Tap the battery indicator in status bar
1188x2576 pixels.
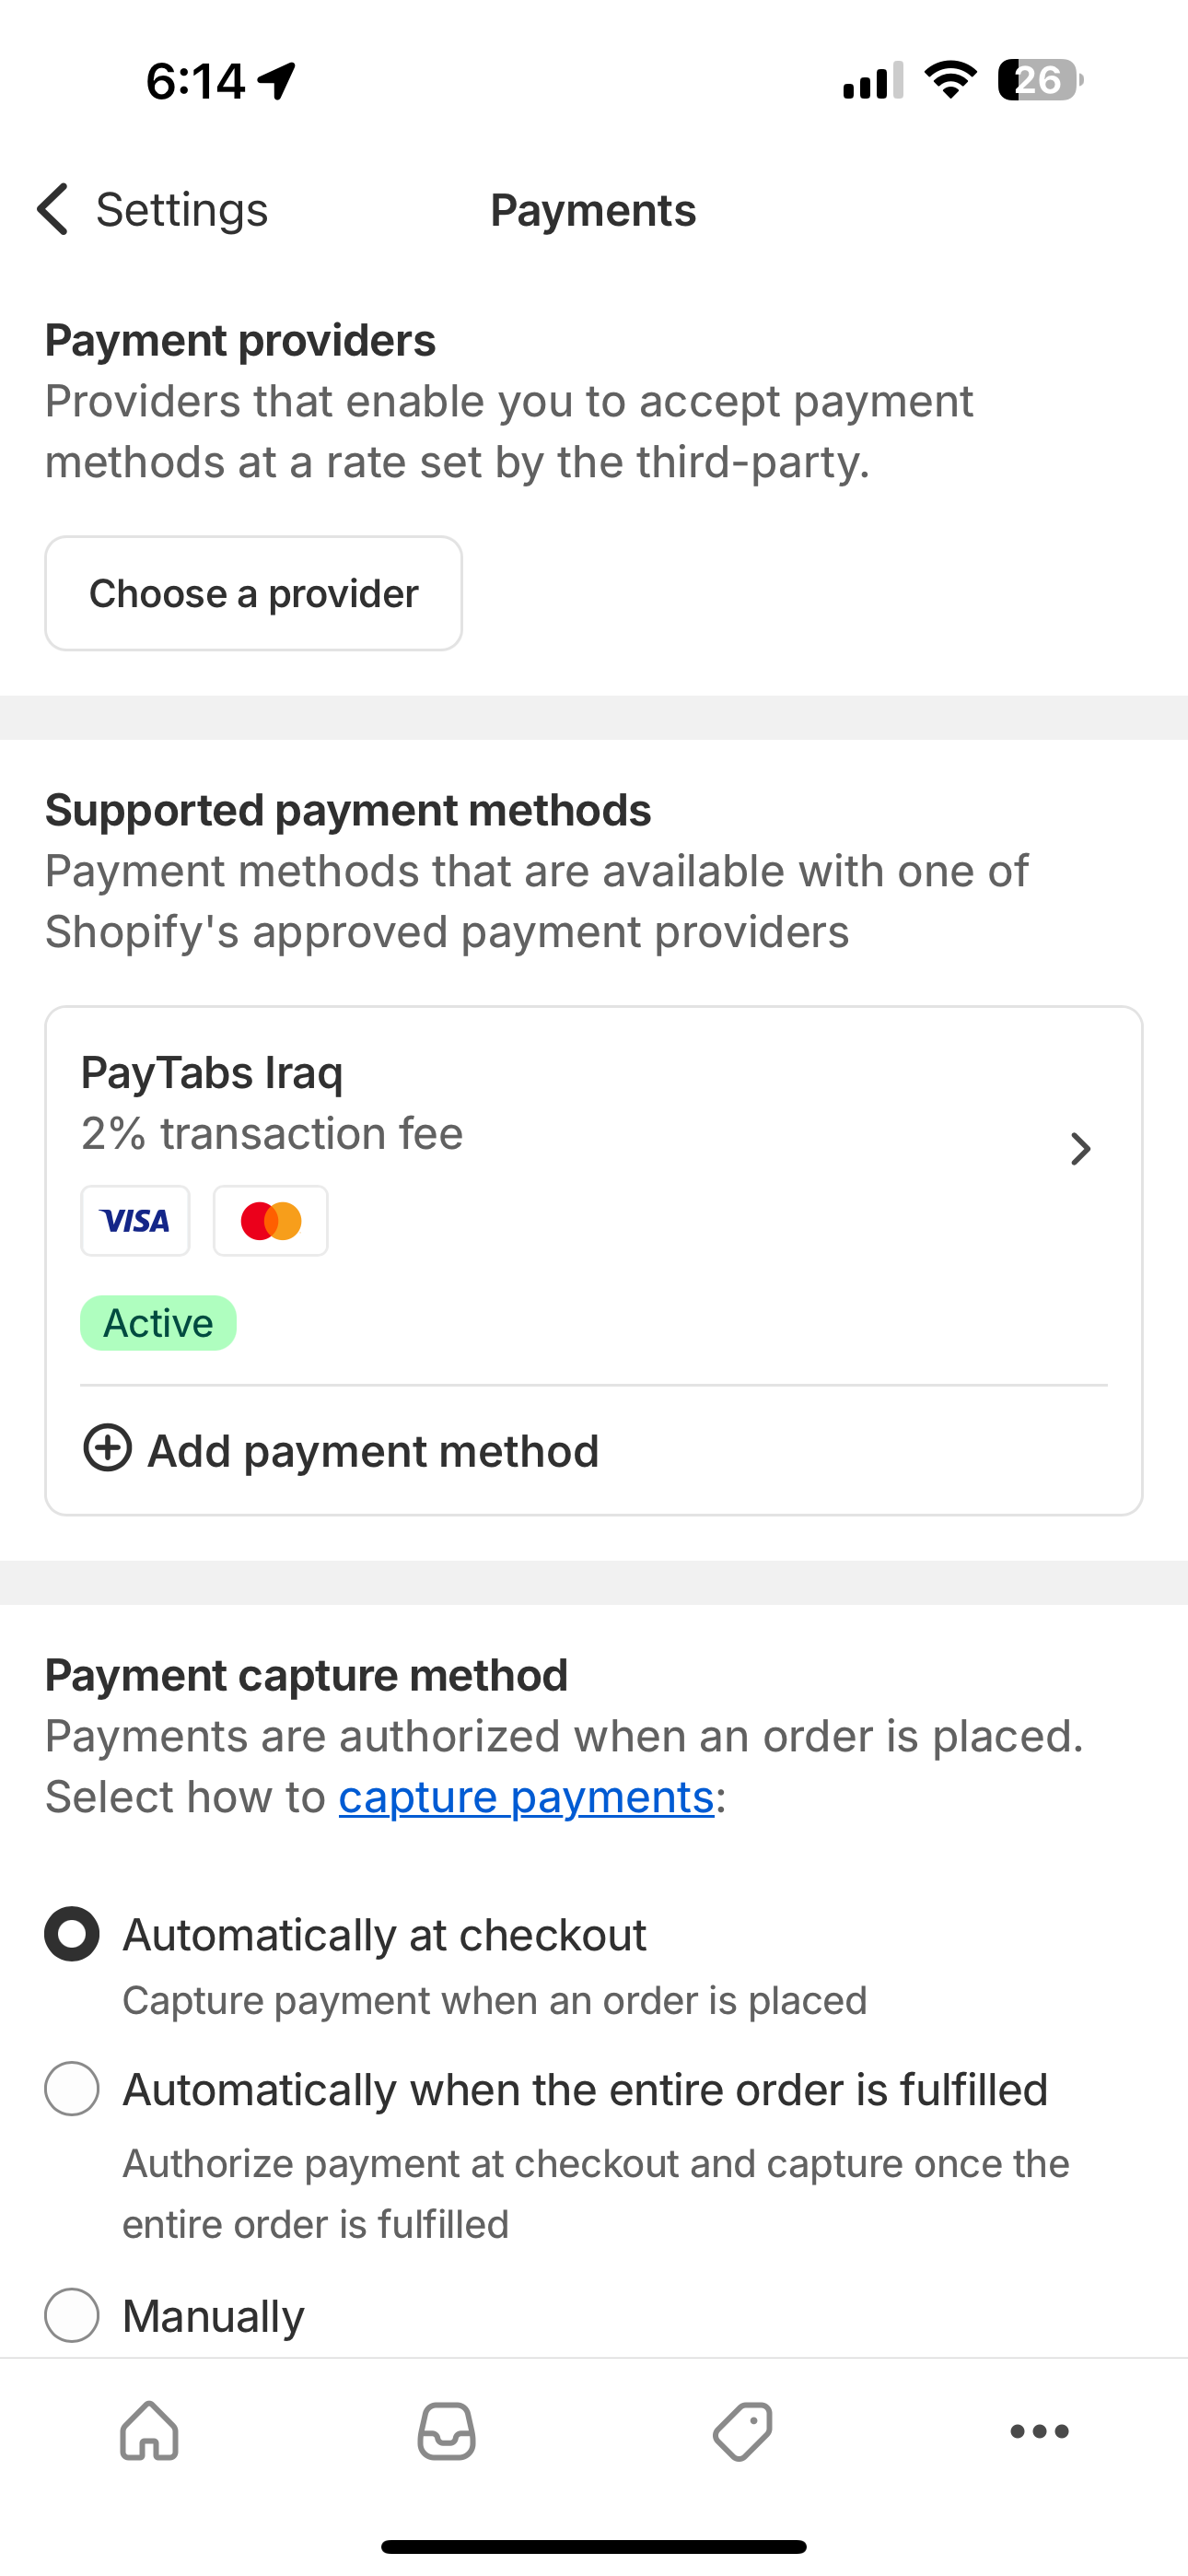(x=1040, y=80)
